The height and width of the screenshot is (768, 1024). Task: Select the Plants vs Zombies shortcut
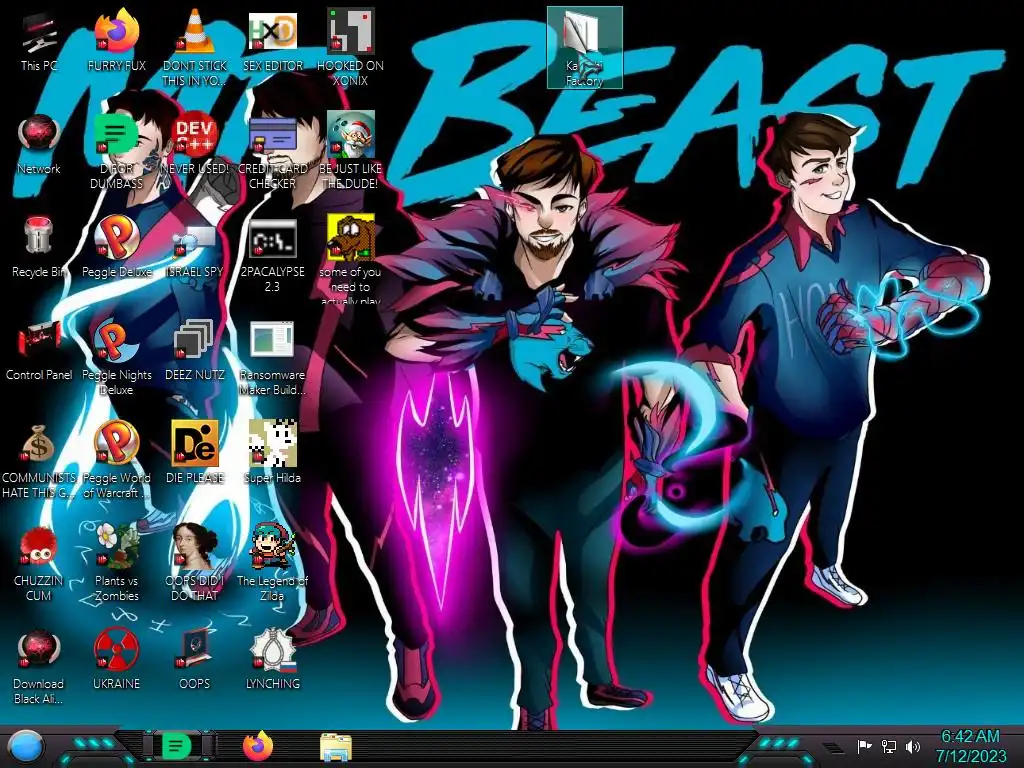[x=116, y=563]
